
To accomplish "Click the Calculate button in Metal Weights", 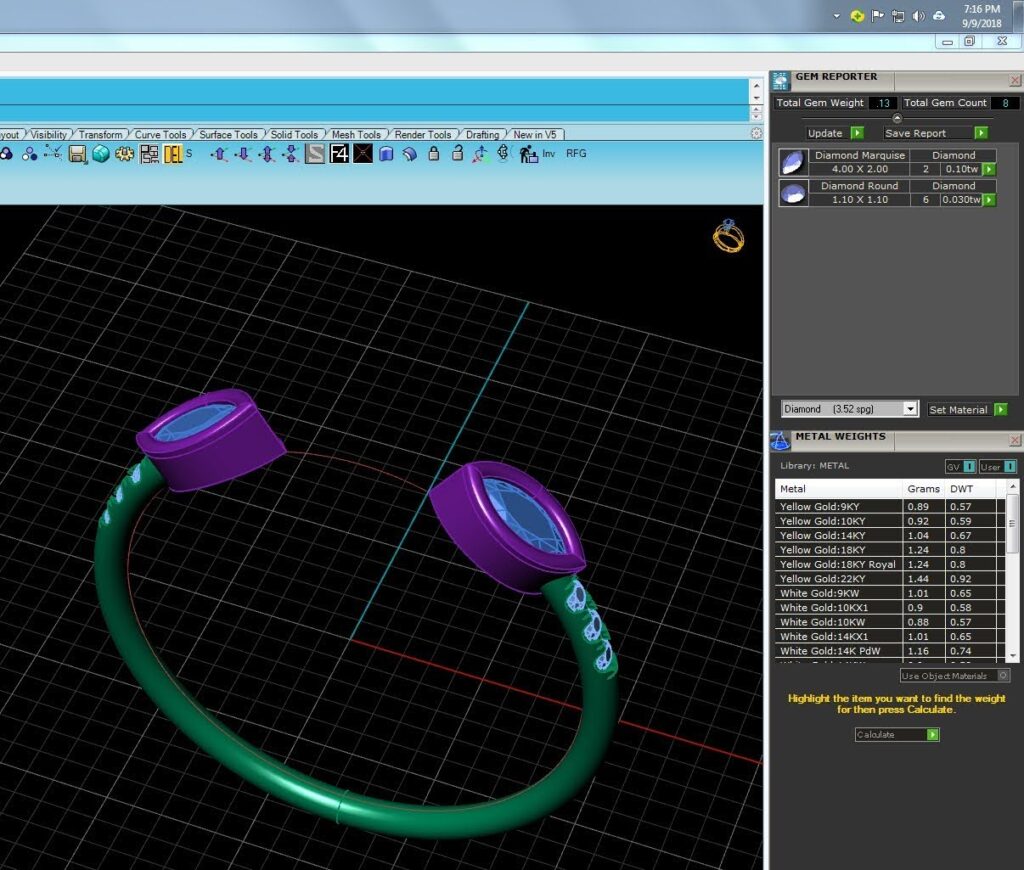I will 897,735.
